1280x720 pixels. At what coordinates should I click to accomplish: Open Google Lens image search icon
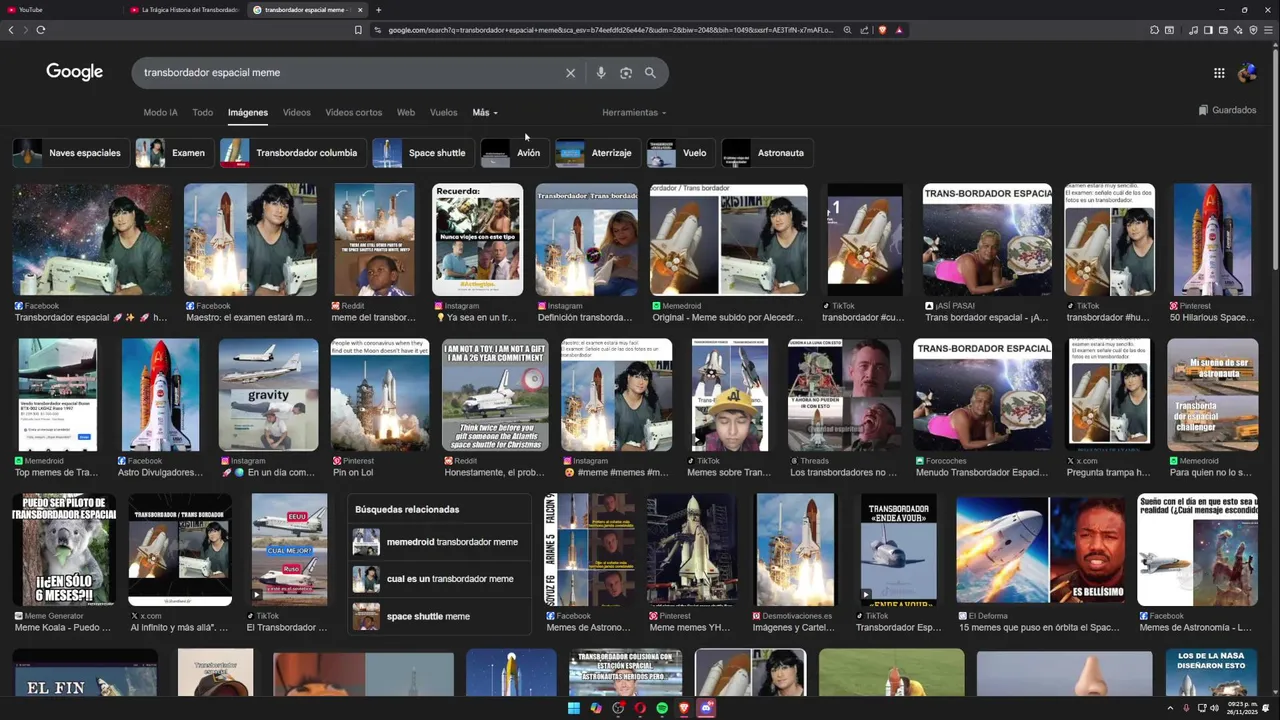(626, 73)
